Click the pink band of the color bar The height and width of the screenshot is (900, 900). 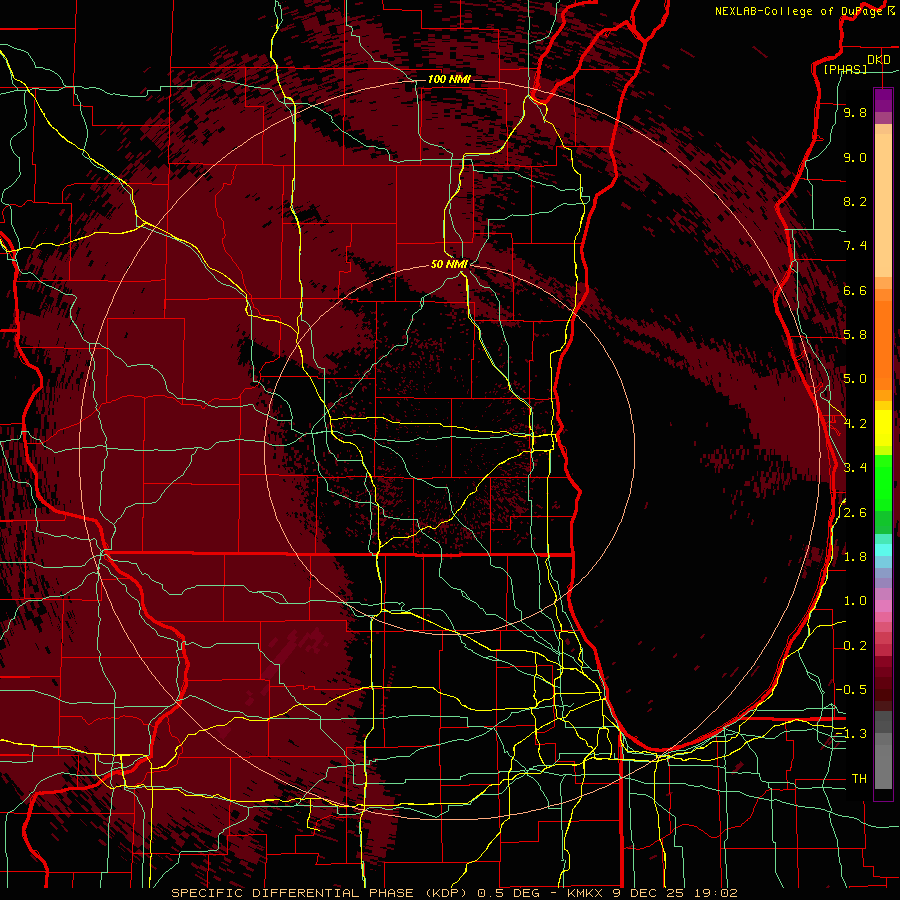883,606
